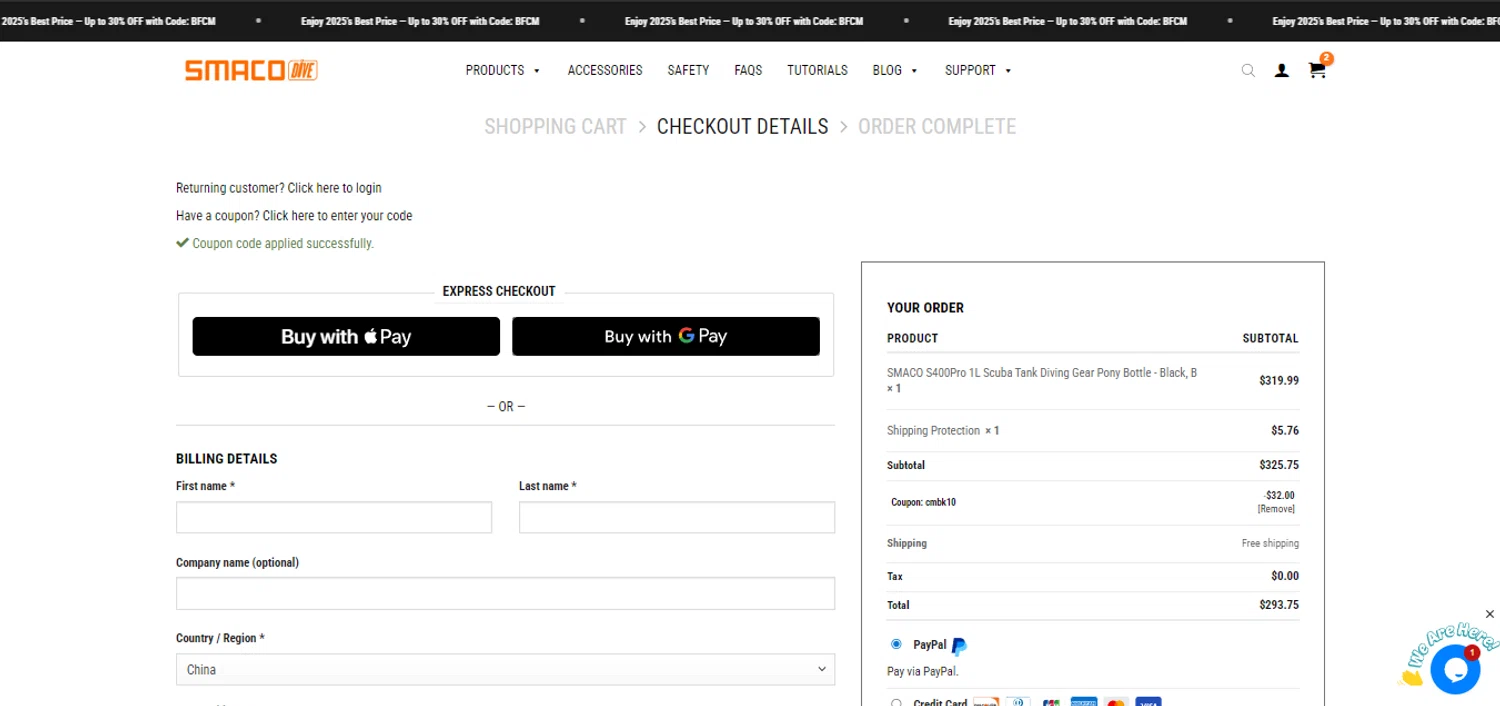Focus the Company name field
Screen dimensions: 1500x706
pyautogui.click(x=505, y=593)
